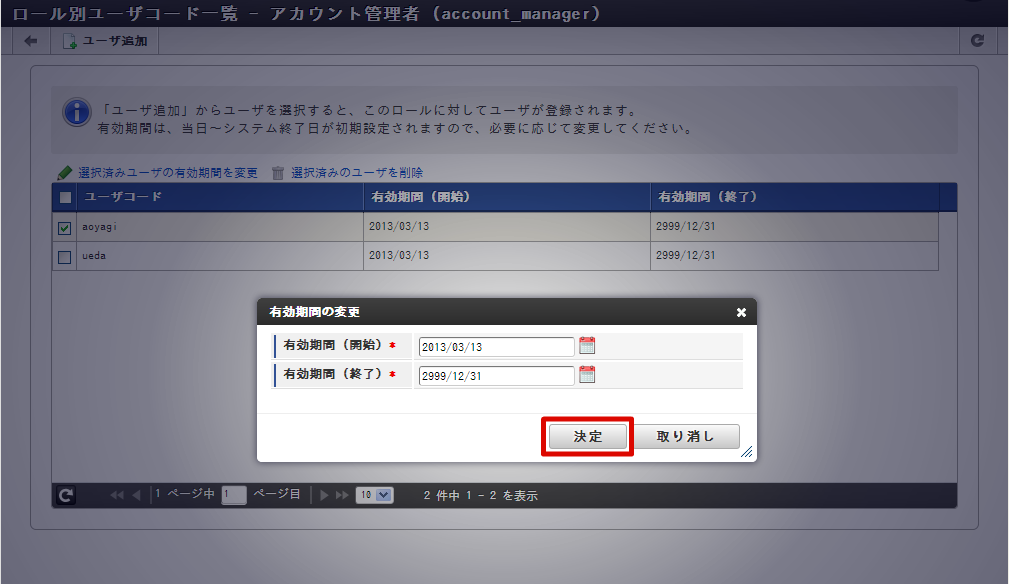Click ueda's start date 2013/03/13 cell
The height and width of the screenshot is (584, 1009).
pos(507,256)
